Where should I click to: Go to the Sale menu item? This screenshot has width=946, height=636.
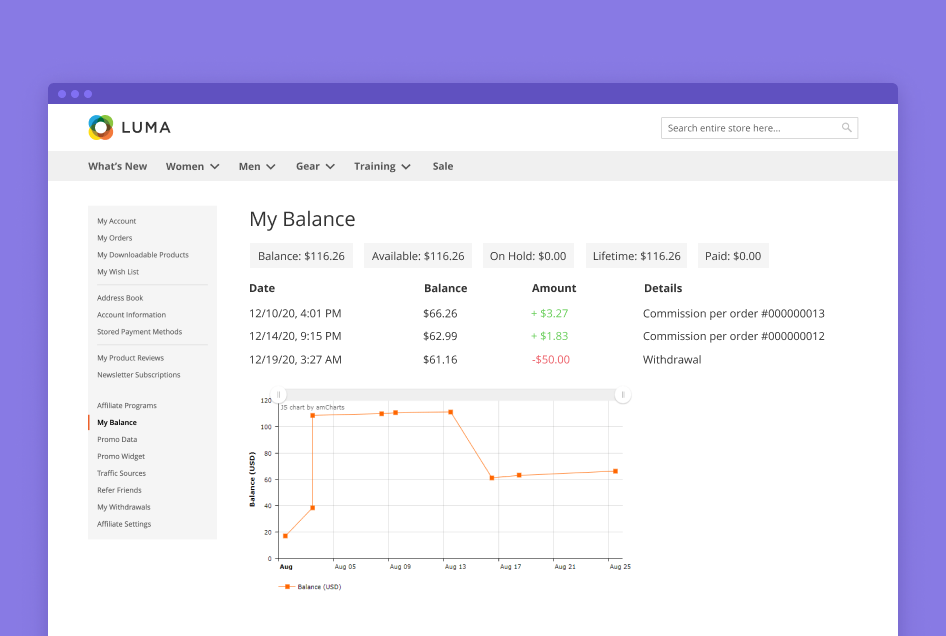[x=442, y=166]
